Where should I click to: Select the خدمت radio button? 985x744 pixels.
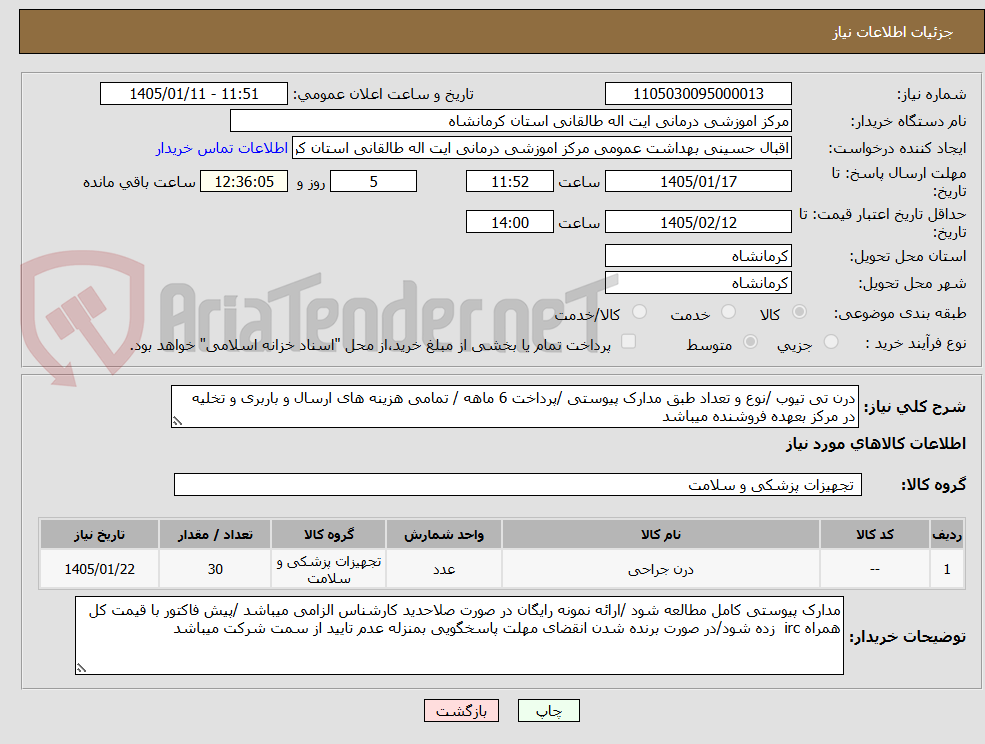pyautogui.click(x=729, y=312)
